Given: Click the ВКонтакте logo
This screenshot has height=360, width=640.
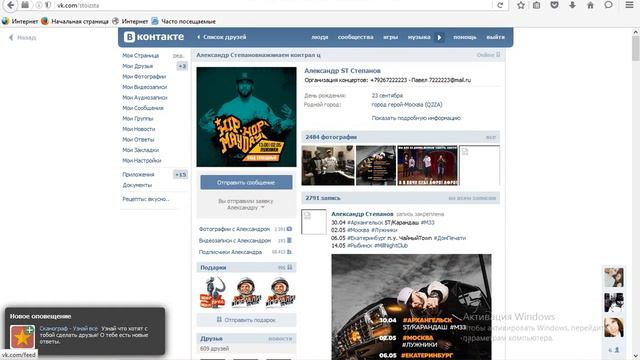Looking at the screenshot, I should (154, 37).
